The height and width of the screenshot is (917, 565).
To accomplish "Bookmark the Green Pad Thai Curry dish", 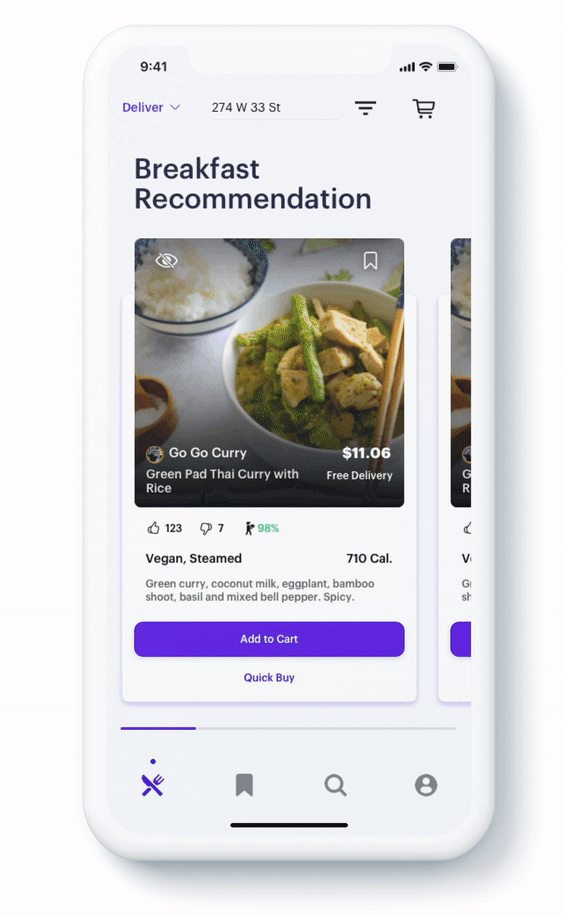I will coord(370,261).
